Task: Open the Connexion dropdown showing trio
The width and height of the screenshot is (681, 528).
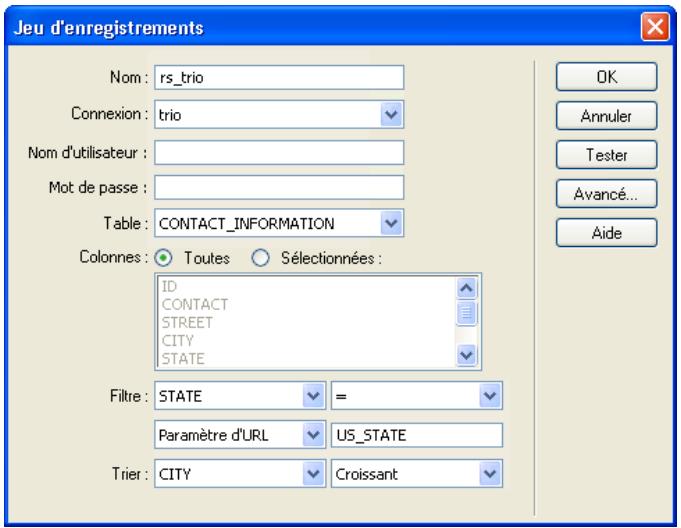Action: (x=279, y=115)
